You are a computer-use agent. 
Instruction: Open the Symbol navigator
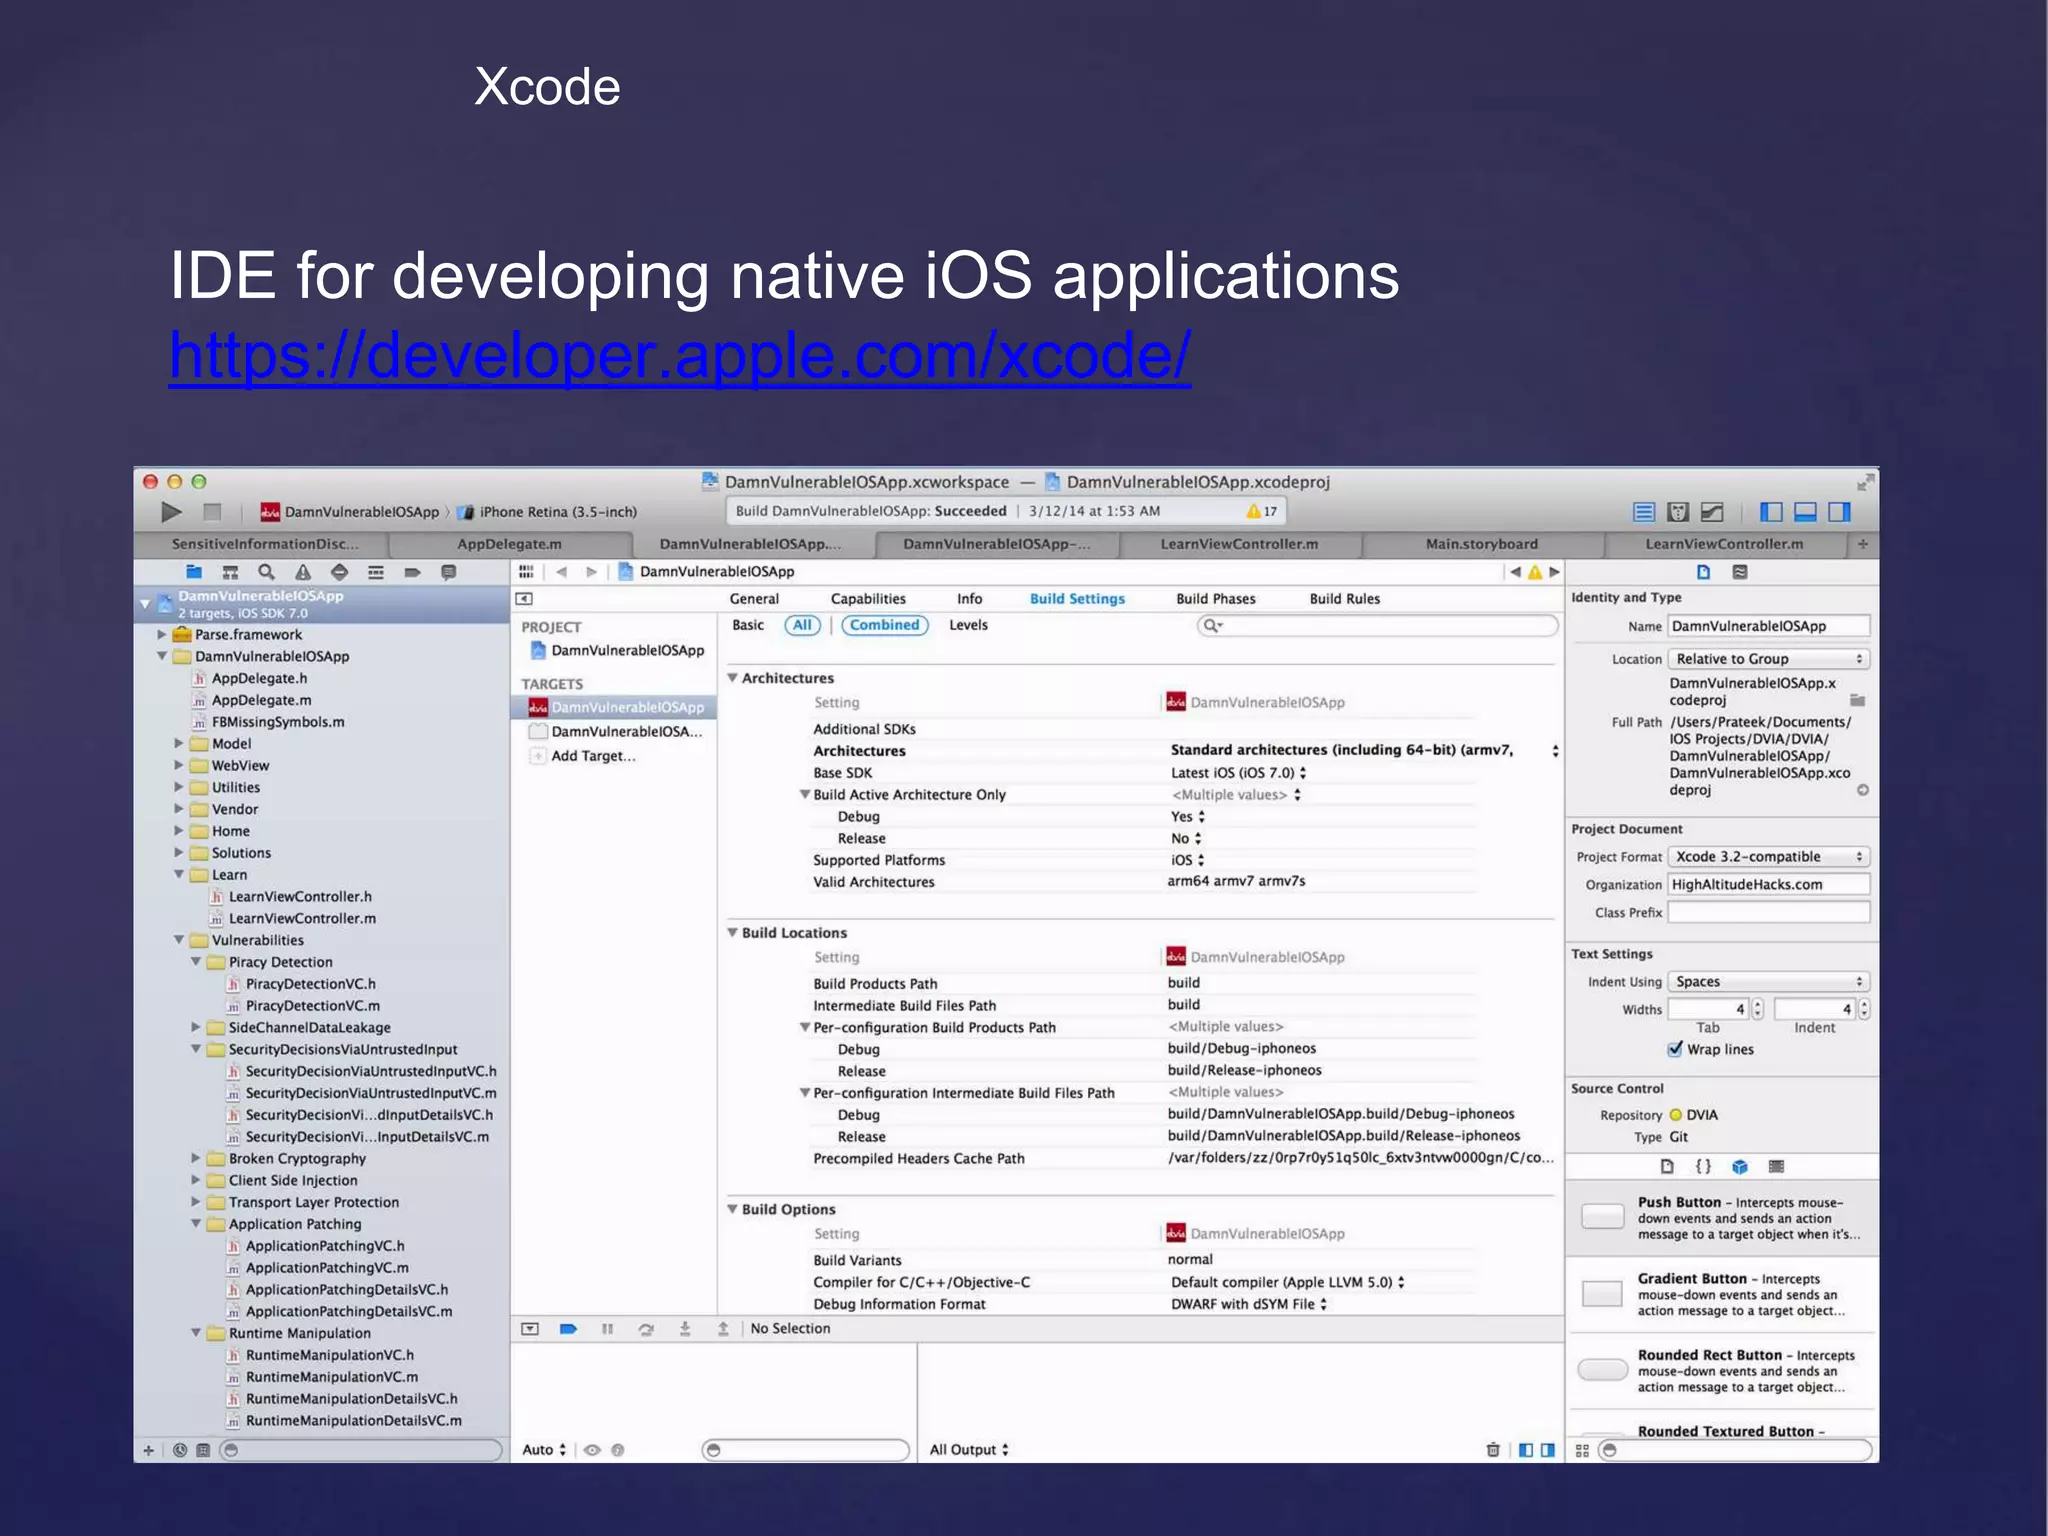(230, 572)
